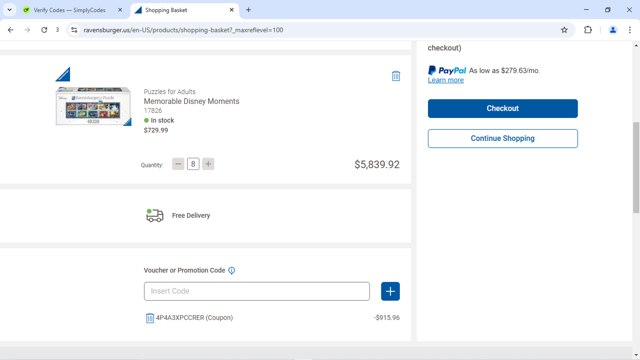Screen dimensions: 640x360
Task: Close the Verify Codes SimplyCodes tab
Action: [120, 10]
